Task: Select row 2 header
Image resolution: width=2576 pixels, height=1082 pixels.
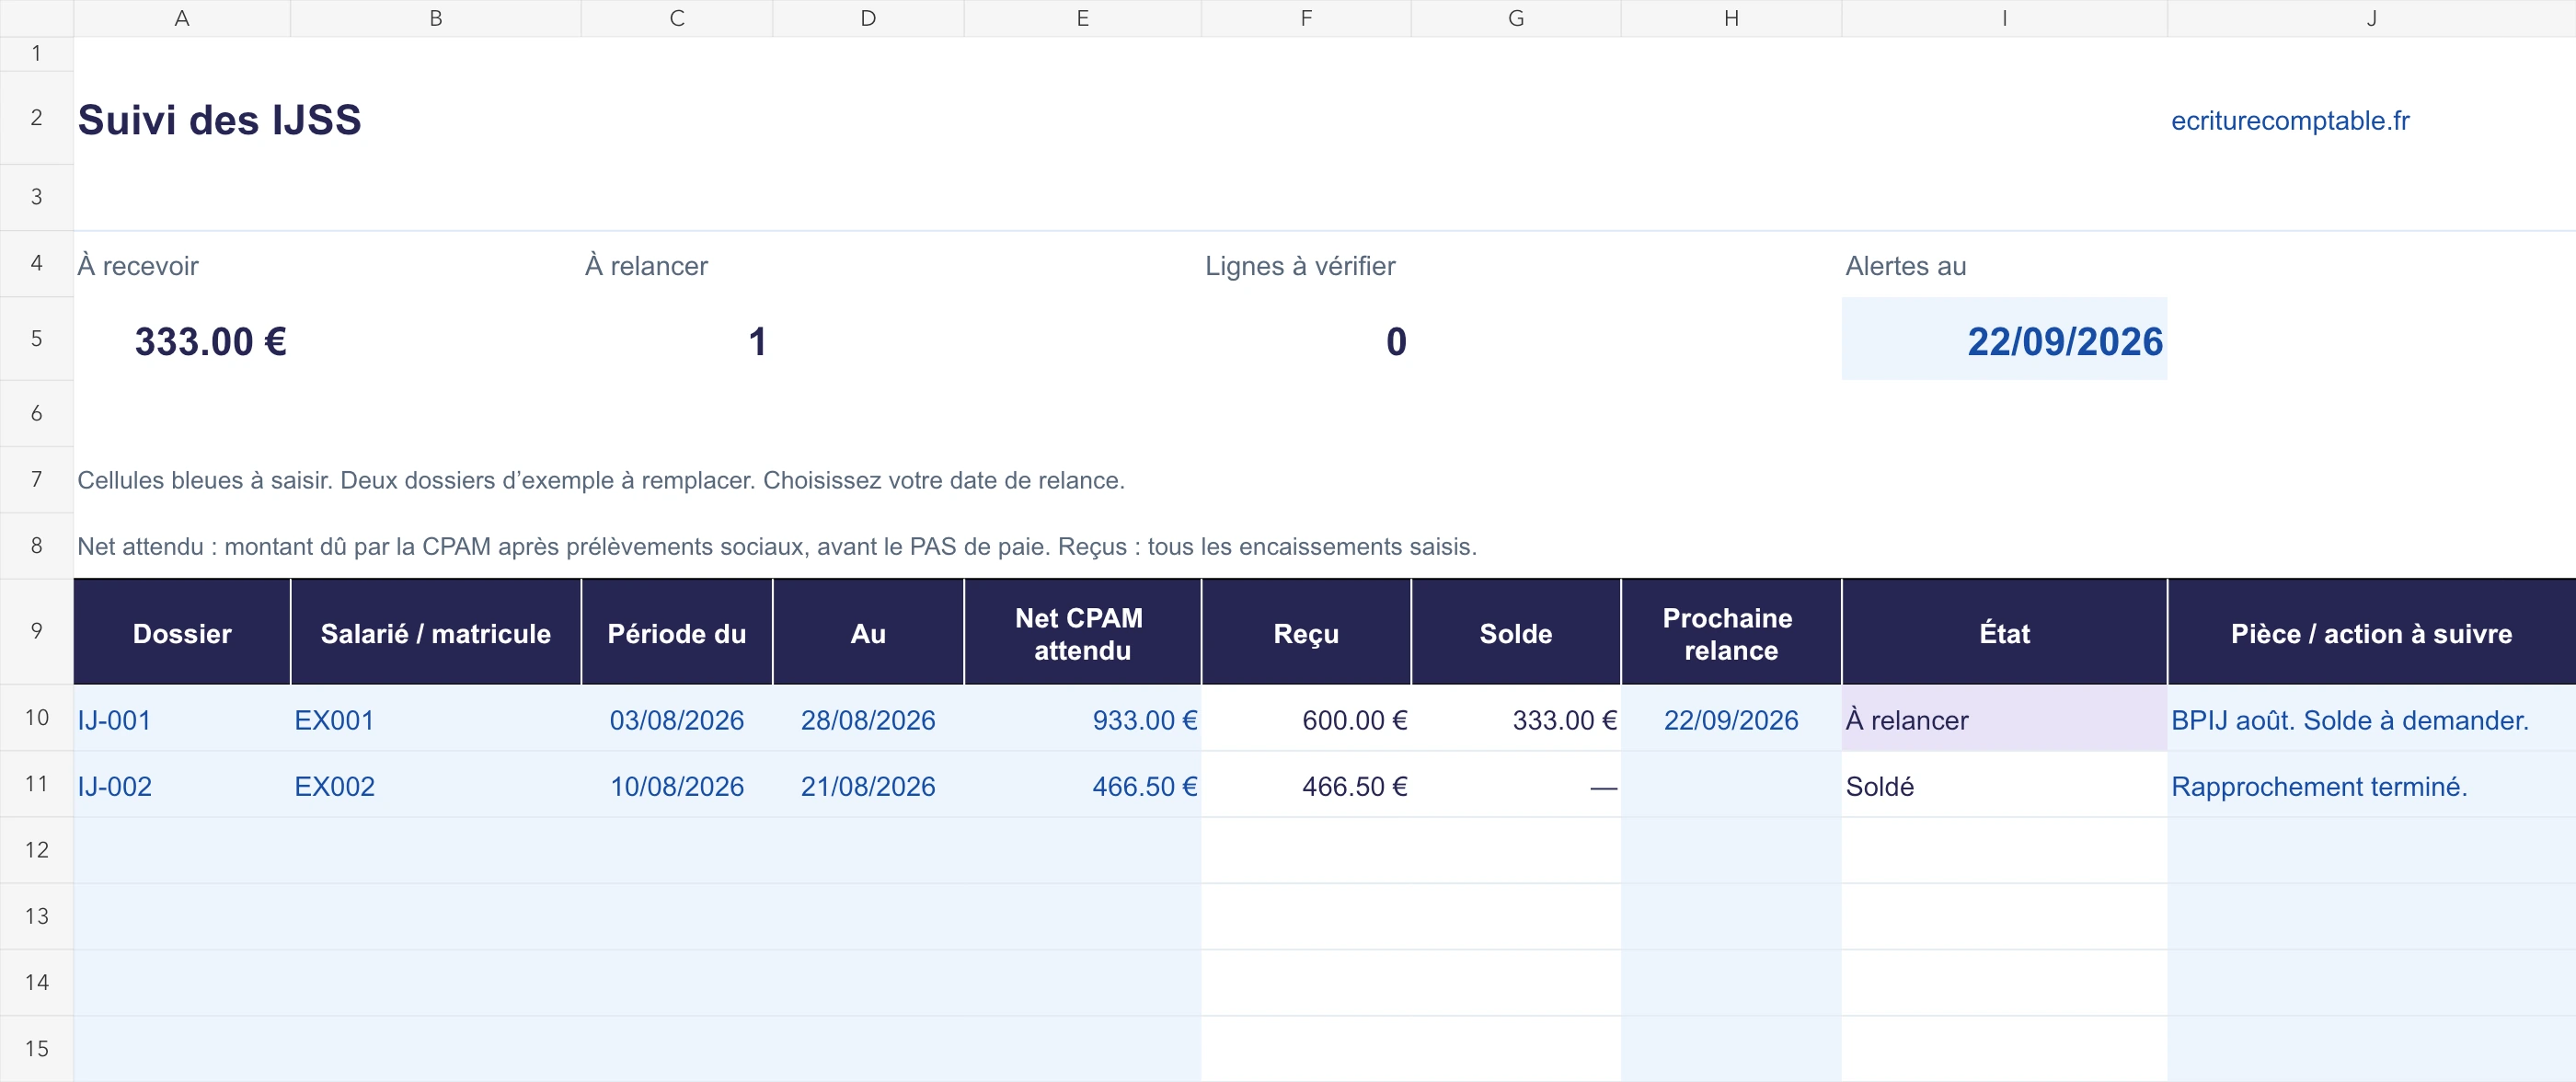Action: coord(36,118)
